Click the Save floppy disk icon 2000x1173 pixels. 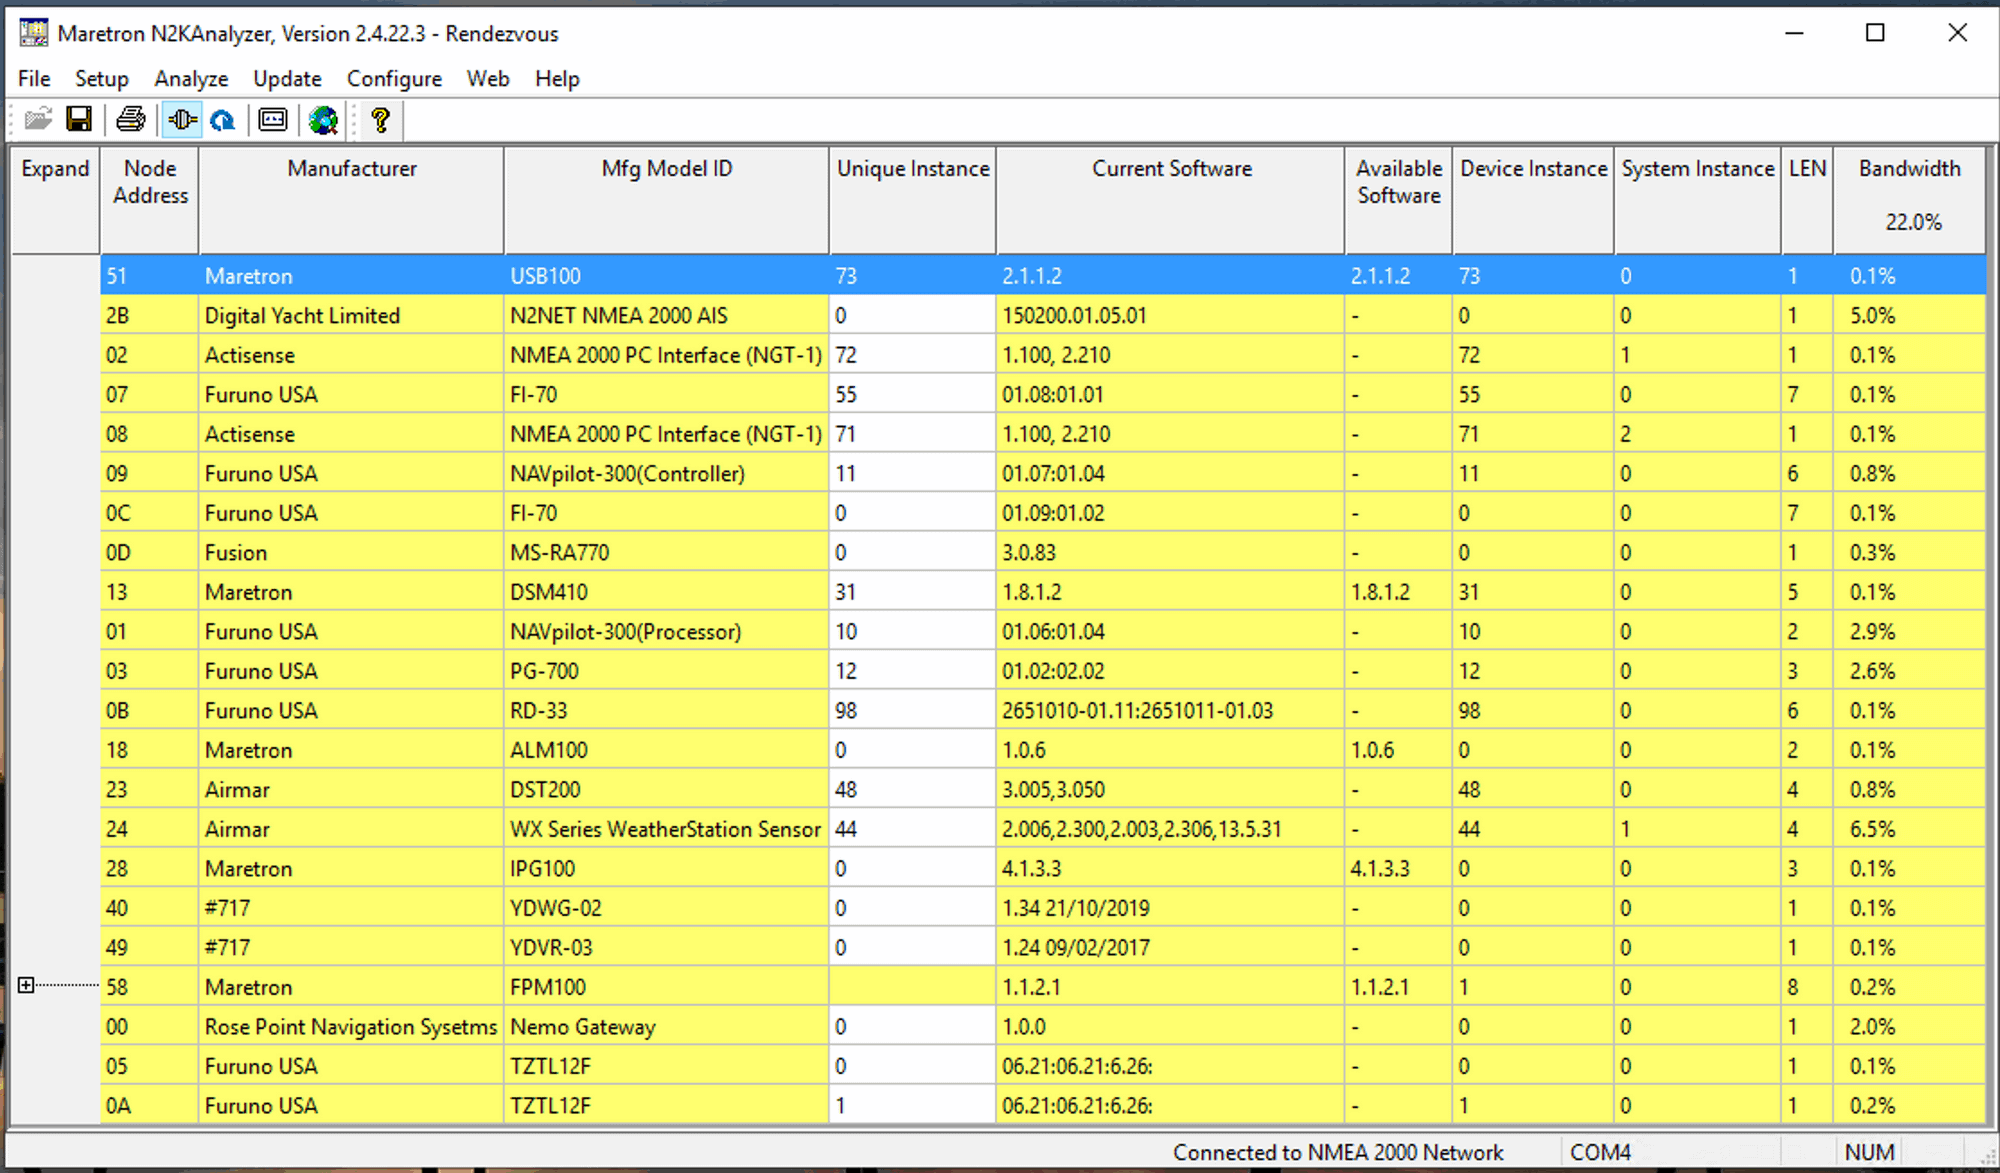tap(79, 120)
